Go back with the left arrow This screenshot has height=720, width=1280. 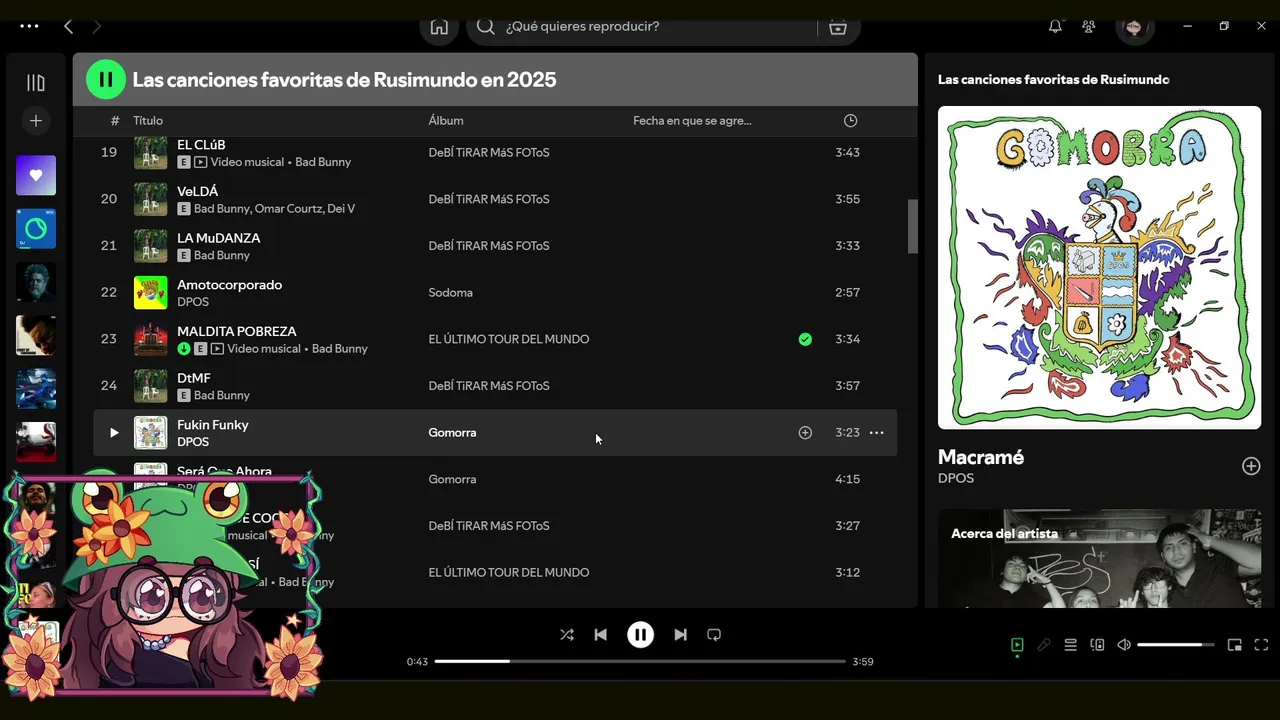point(68,27)
